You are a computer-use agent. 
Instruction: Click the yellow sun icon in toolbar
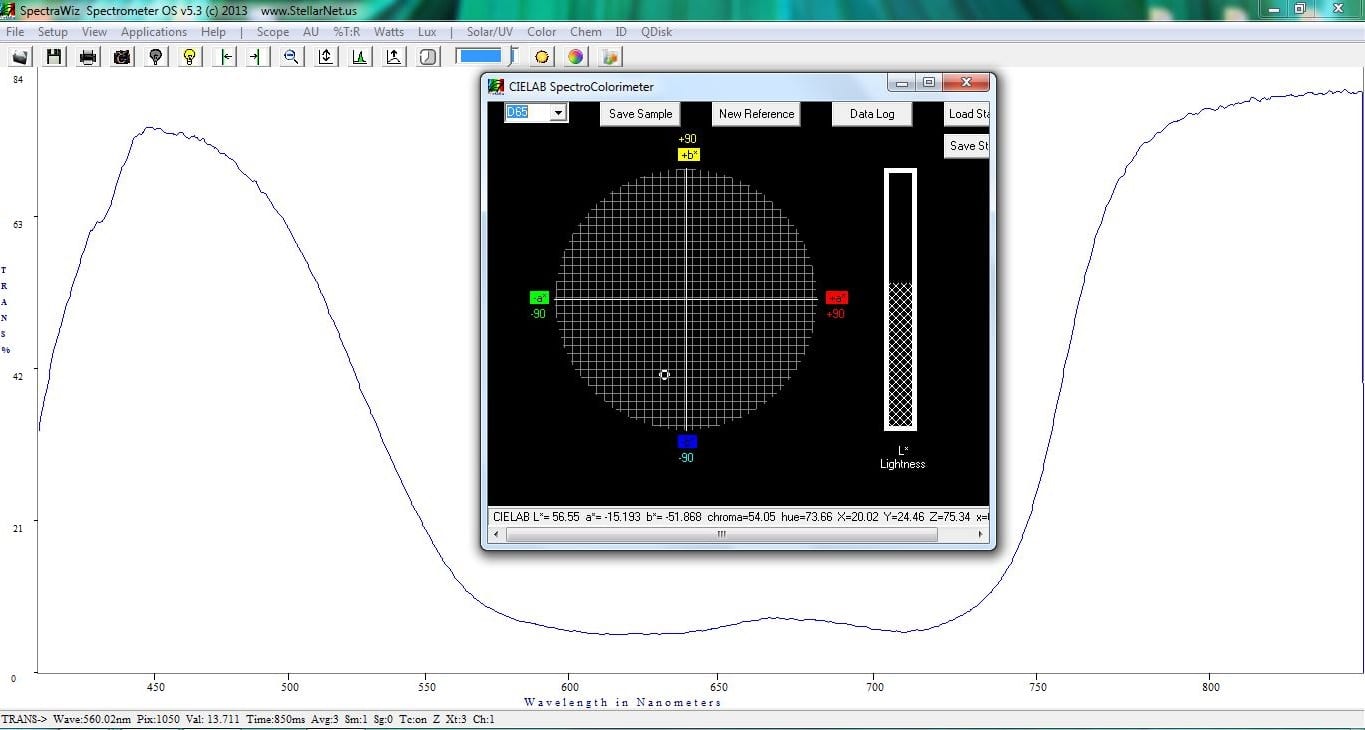coord(542,57)
